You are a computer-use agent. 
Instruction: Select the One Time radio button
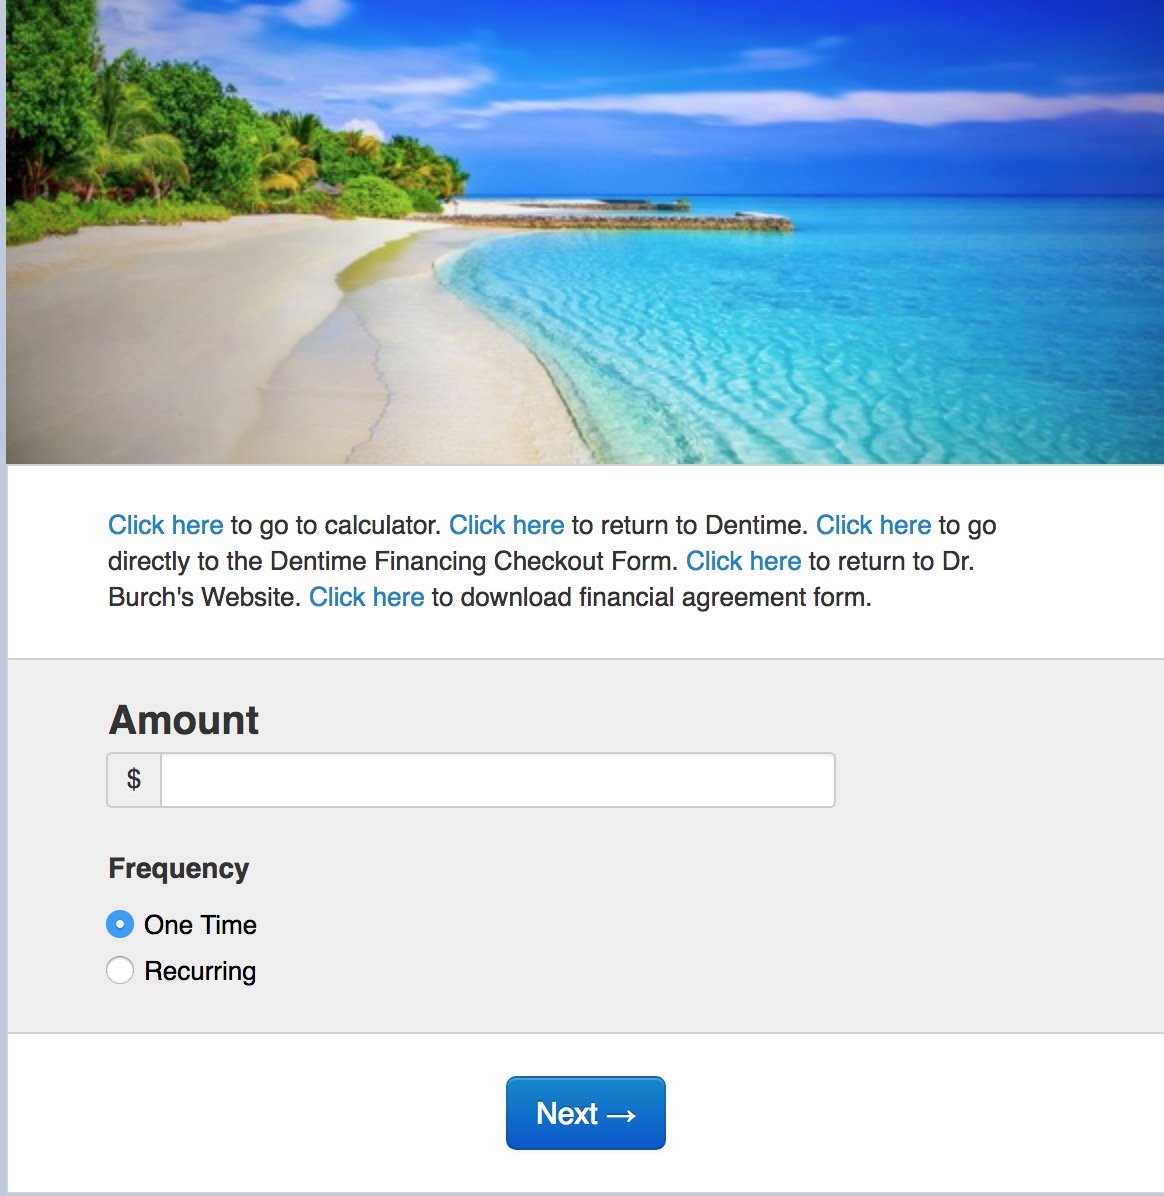click(x=120, y=924)
